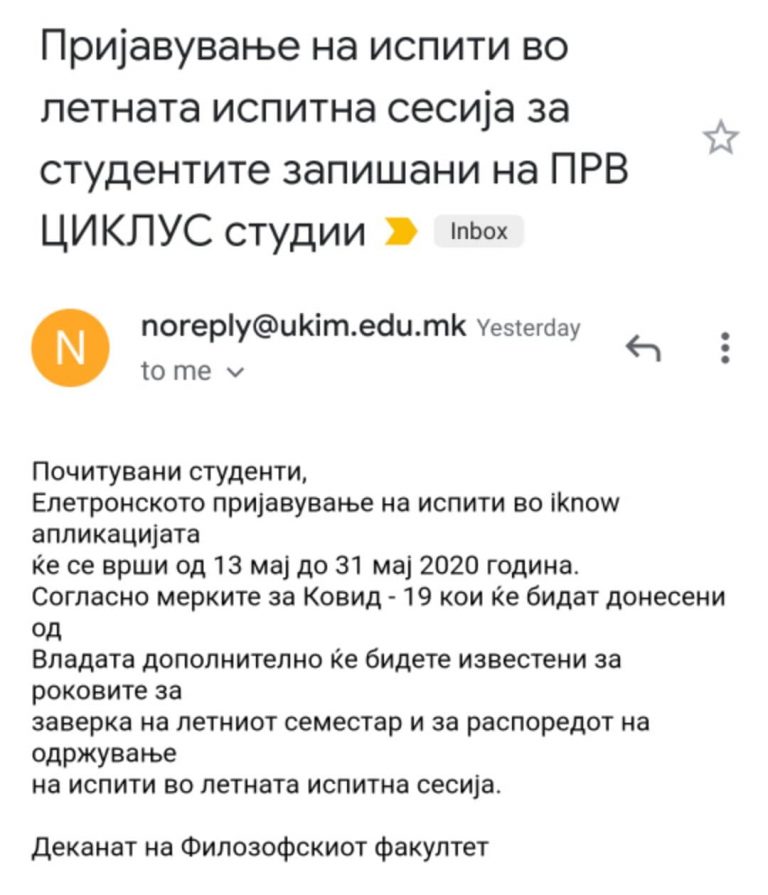Click sender address noreply@ukim.edu.mk
Image resolution: width=768 pixels, height=895 pixels.
304,327
